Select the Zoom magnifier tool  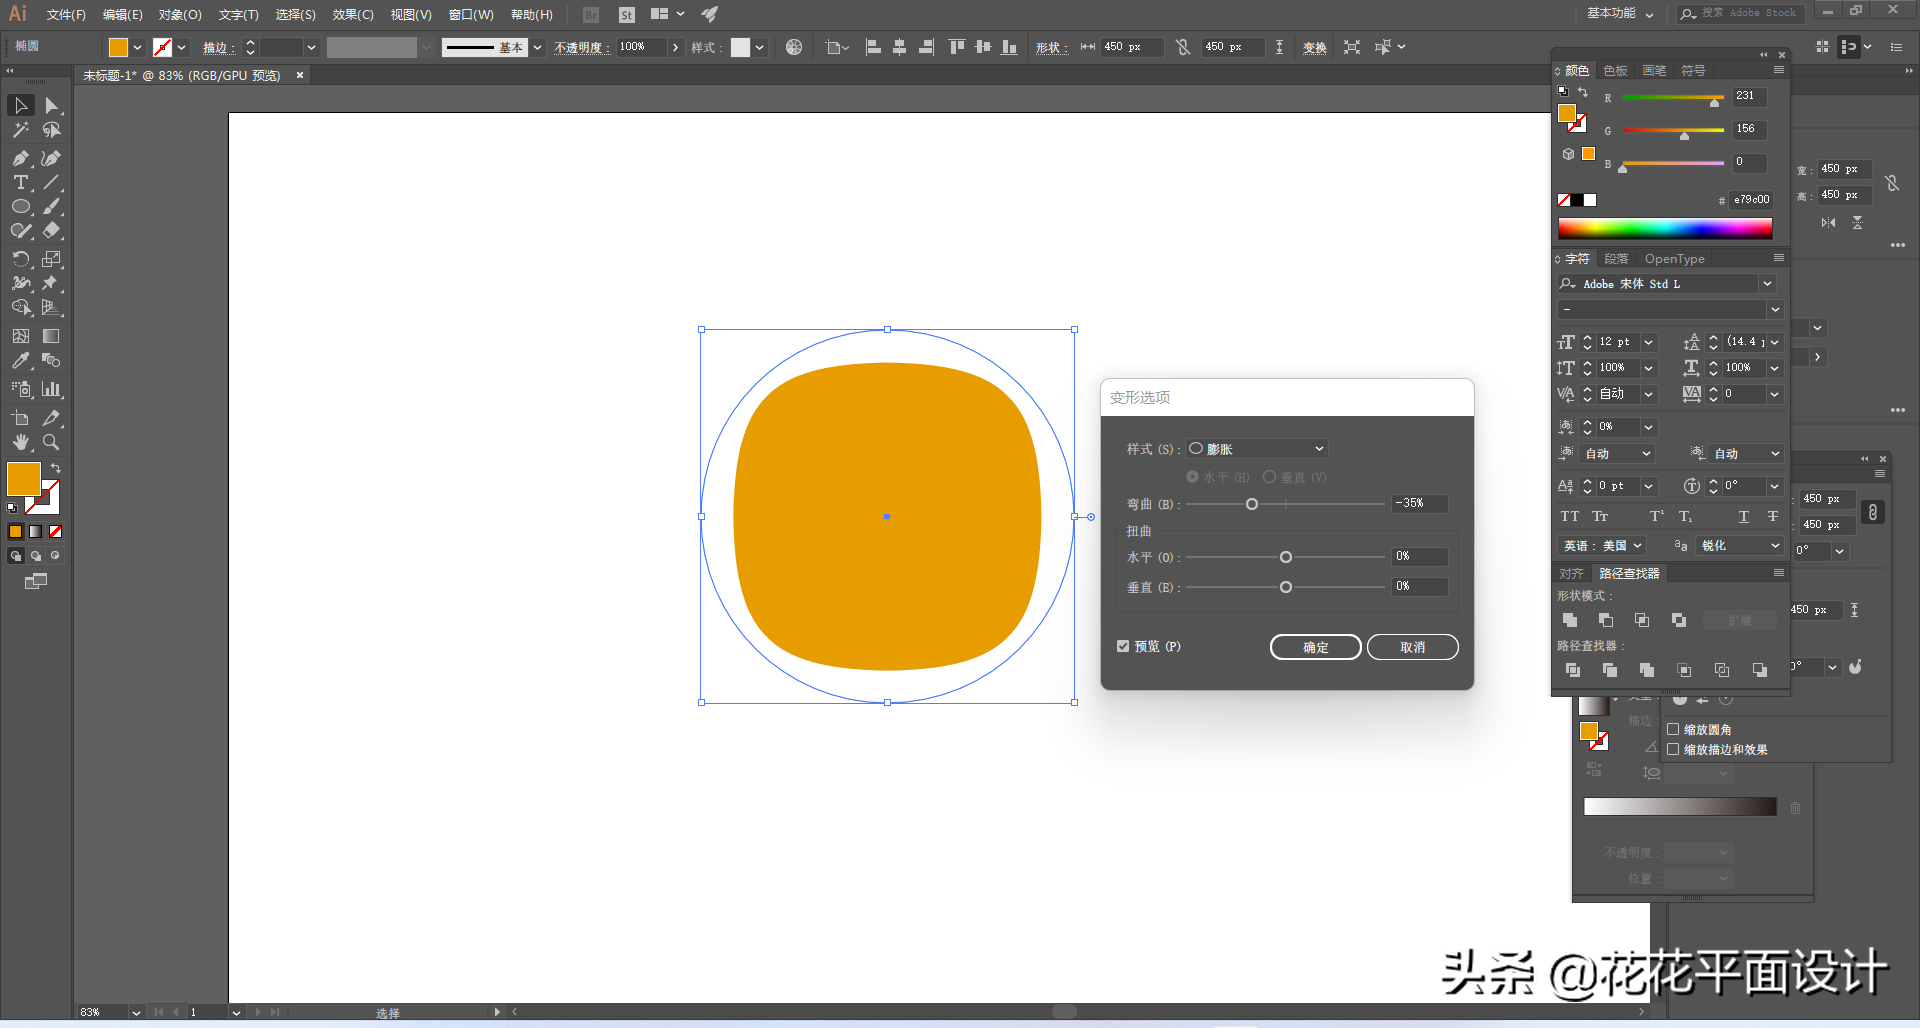coord(52,442)
